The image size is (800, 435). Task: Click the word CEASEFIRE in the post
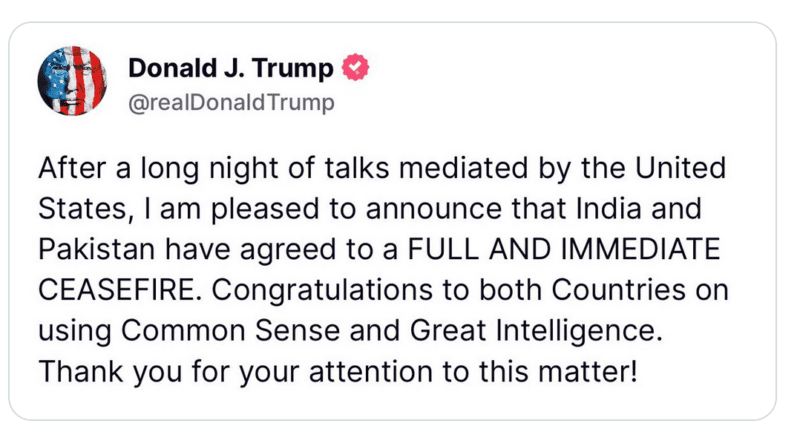coord(116,290)
